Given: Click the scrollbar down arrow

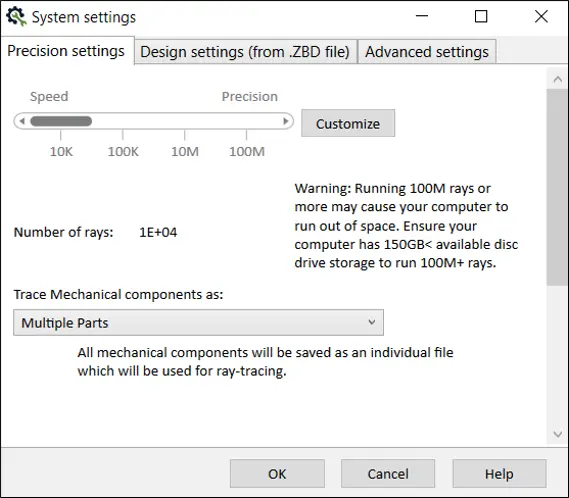Looking at the screenshot, I should pyautogui.click(x=558, y=434).
